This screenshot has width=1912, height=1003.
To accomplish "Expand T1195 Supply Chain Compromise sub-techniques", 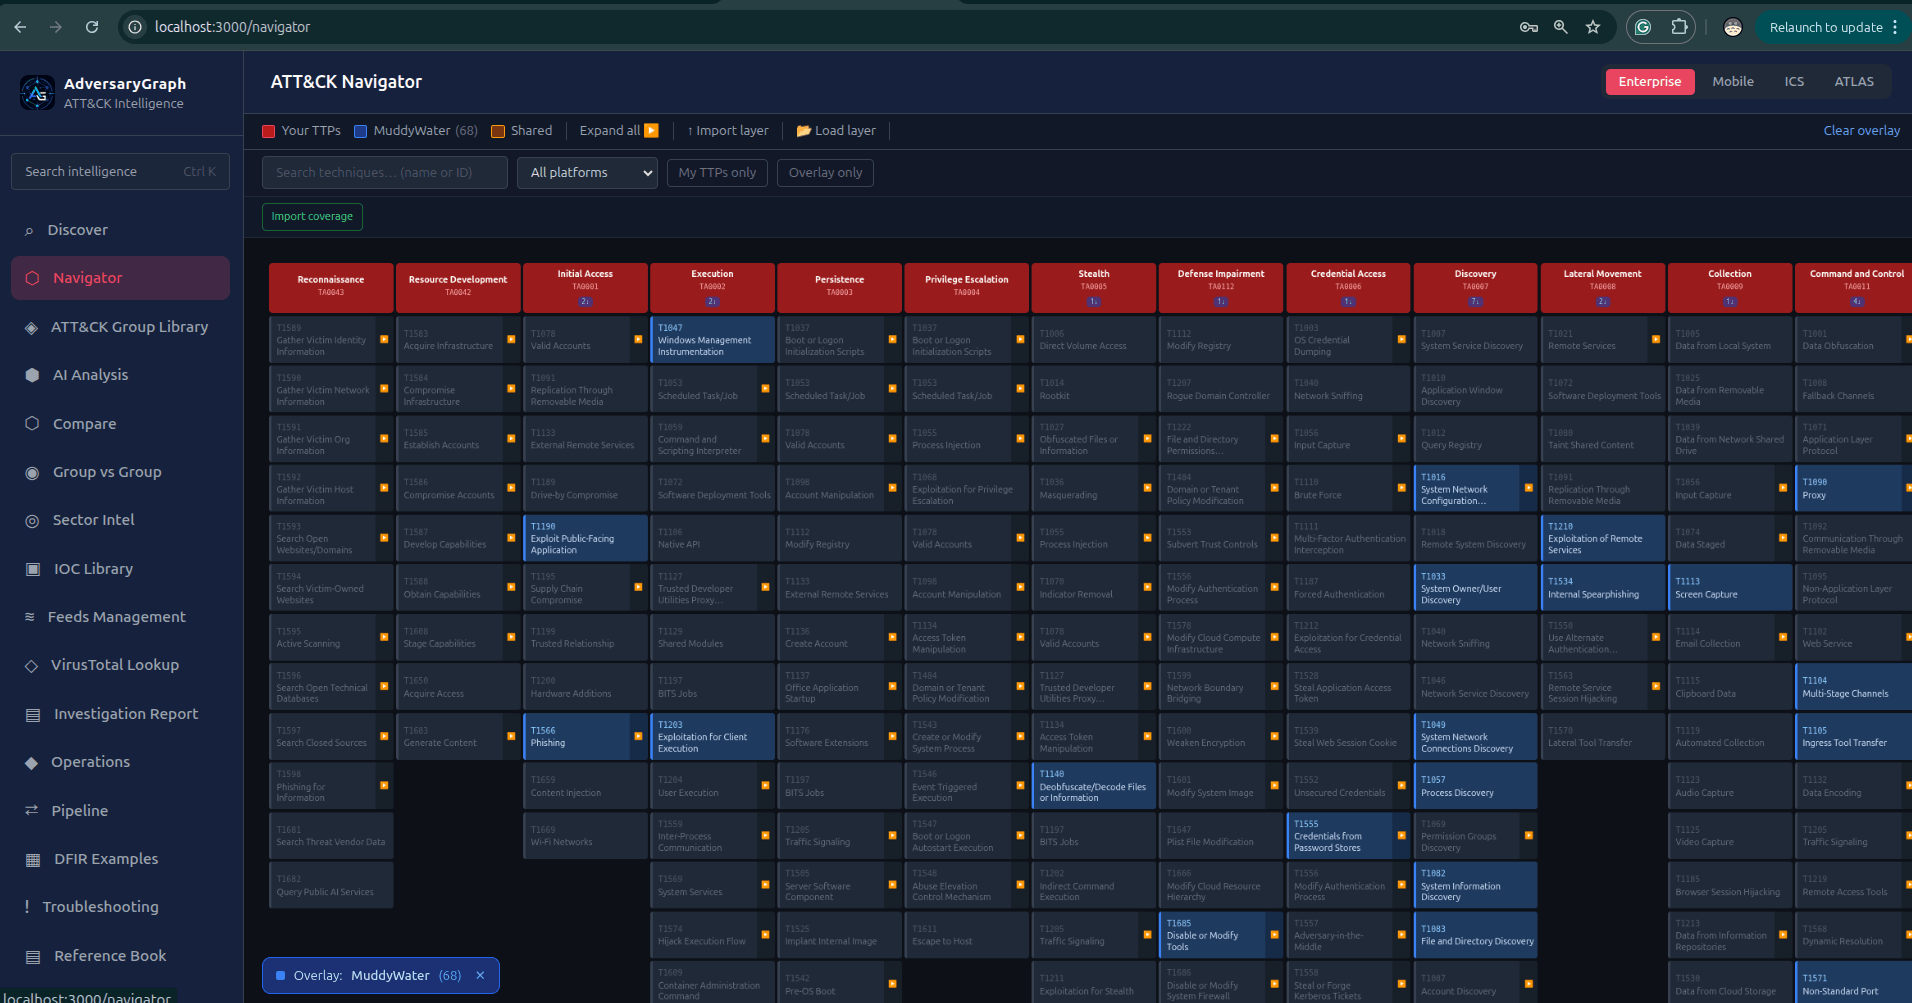I will pos(638,588).
